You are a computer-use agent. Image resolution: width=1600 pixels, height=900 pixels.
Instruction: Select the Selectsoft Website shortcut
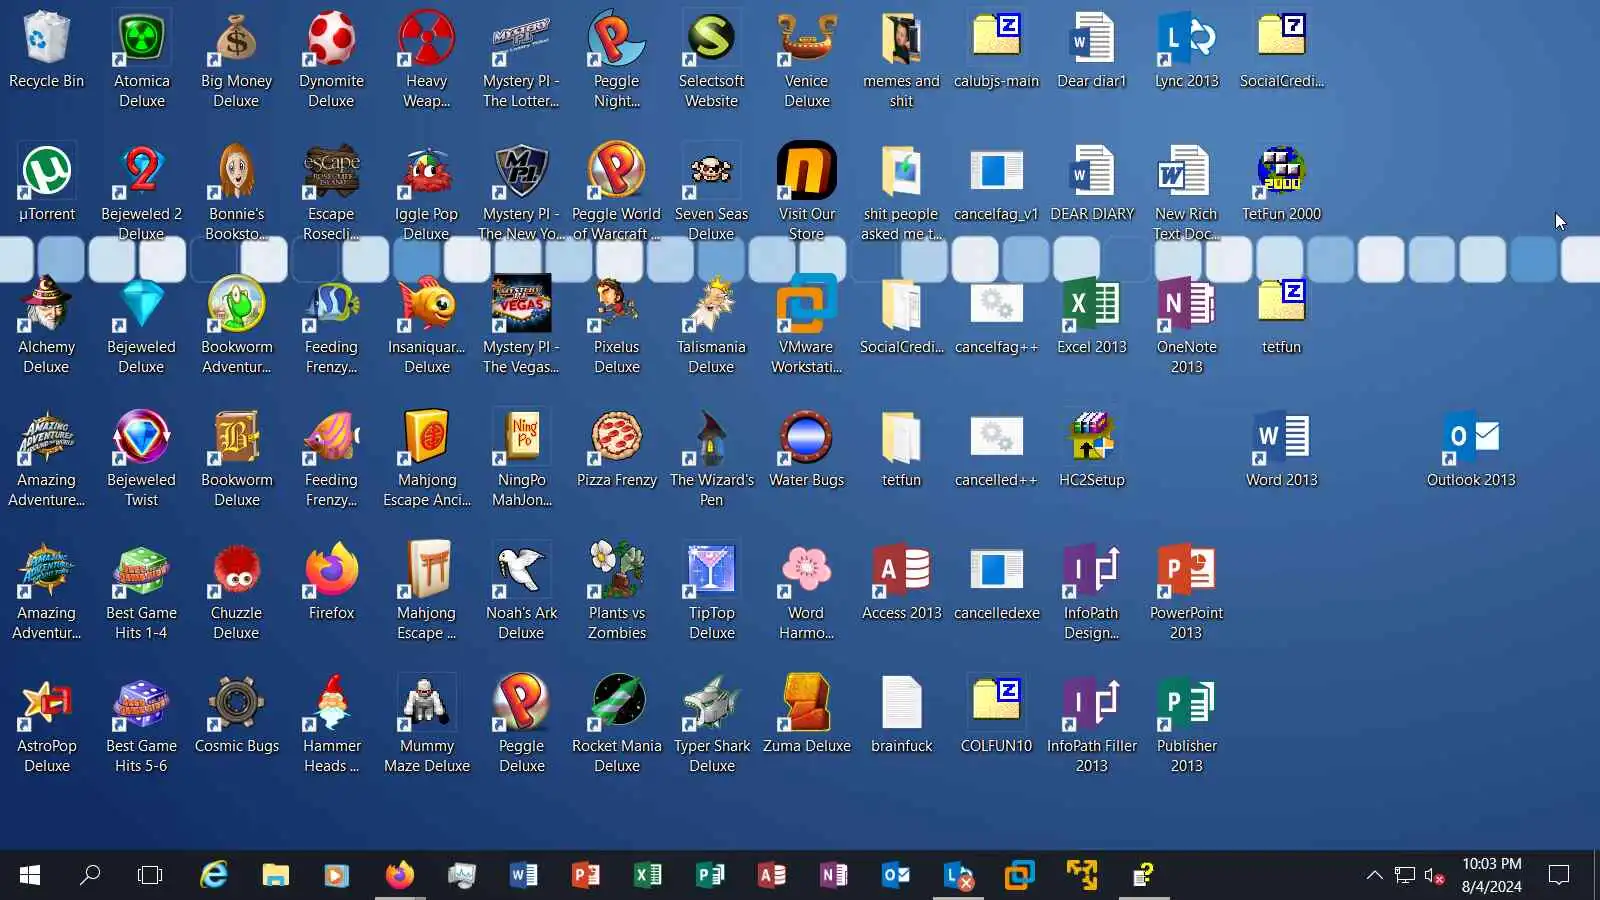(x=712, y=58)
